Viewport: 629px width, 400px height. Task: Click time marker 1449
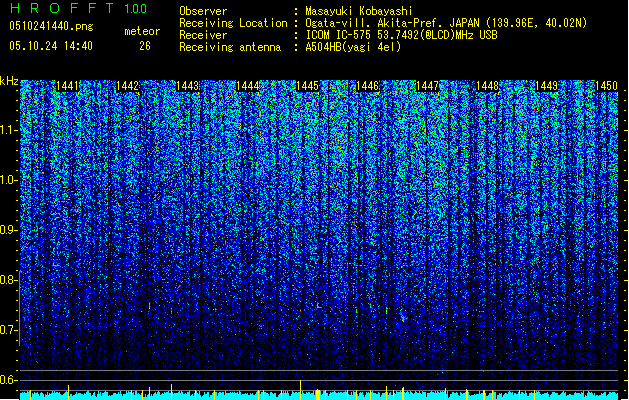point(547,86)
